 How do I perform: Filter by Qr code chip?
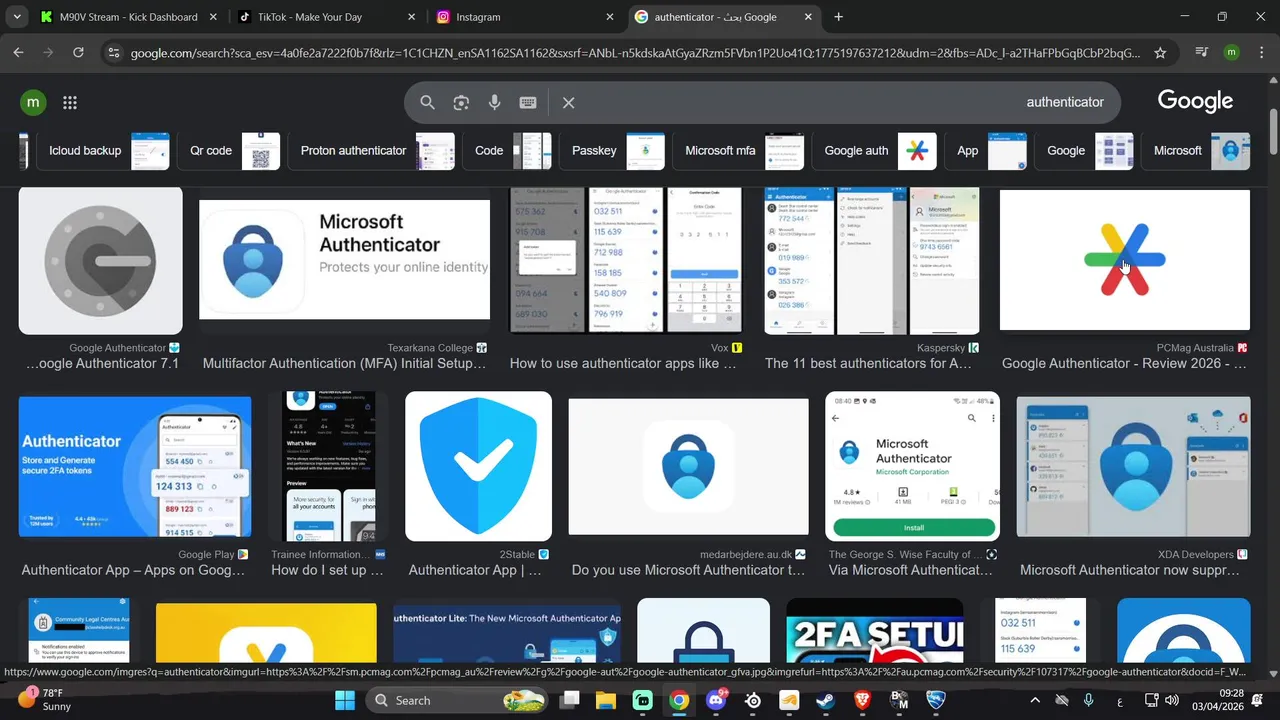[229, 151]
